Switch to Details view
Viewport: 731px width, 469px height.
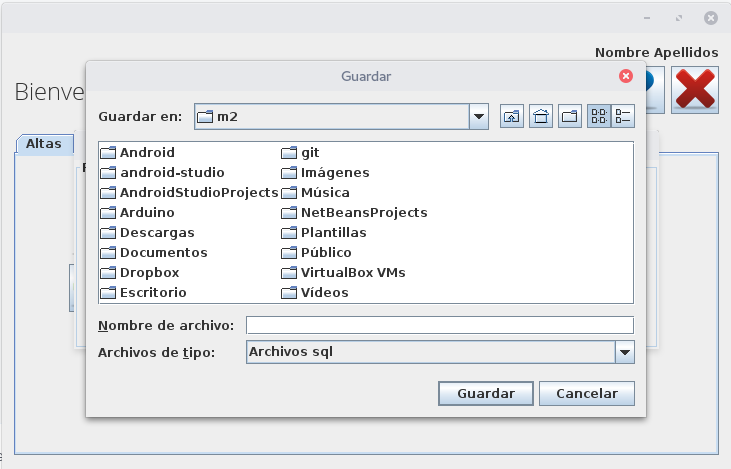[623, 117]
